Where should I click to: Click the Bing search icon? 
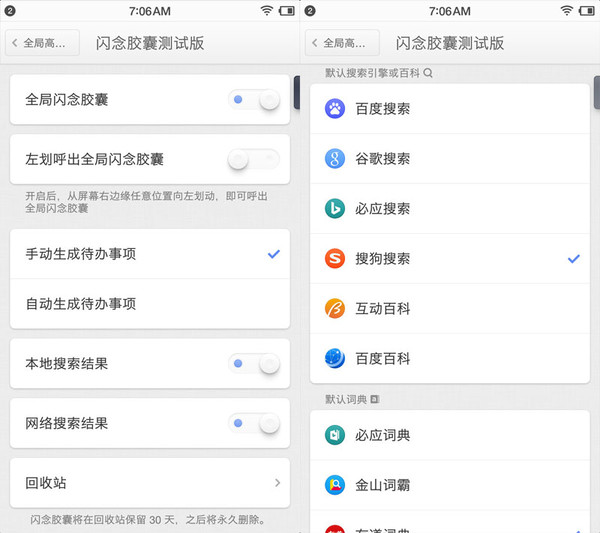335,209
